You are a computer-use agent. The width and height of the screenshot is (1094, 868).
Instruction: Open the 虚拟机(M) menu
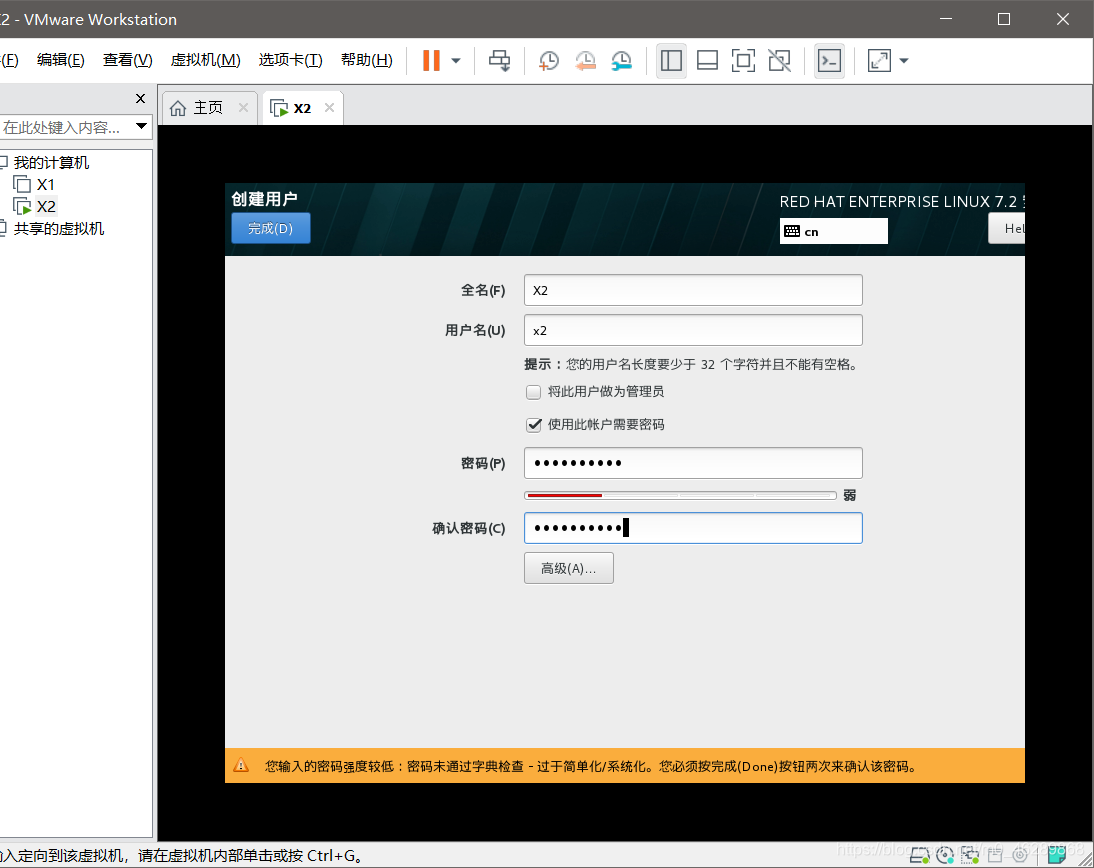[205, 60]
